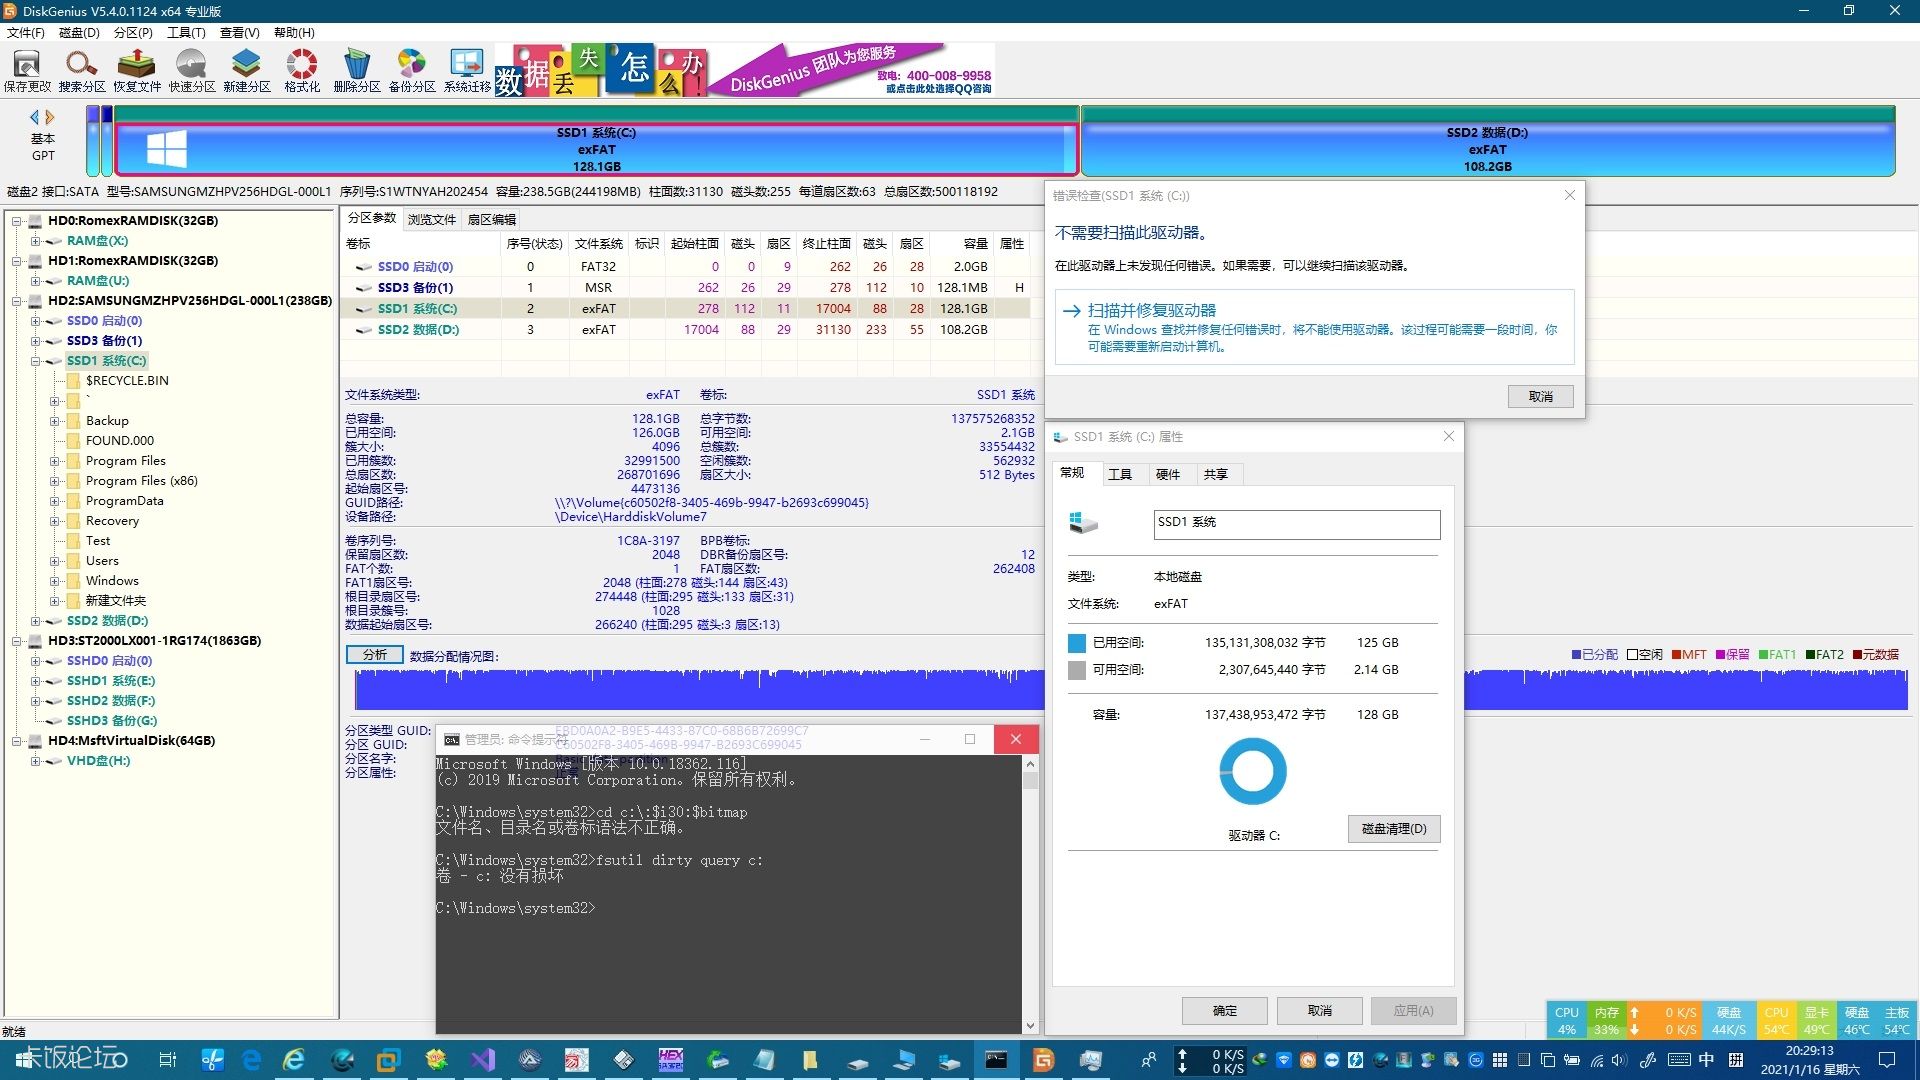This screenshot has width=1920, height=1080.
Task: Close the command prompt window
Action: [x=1016, y=739]
